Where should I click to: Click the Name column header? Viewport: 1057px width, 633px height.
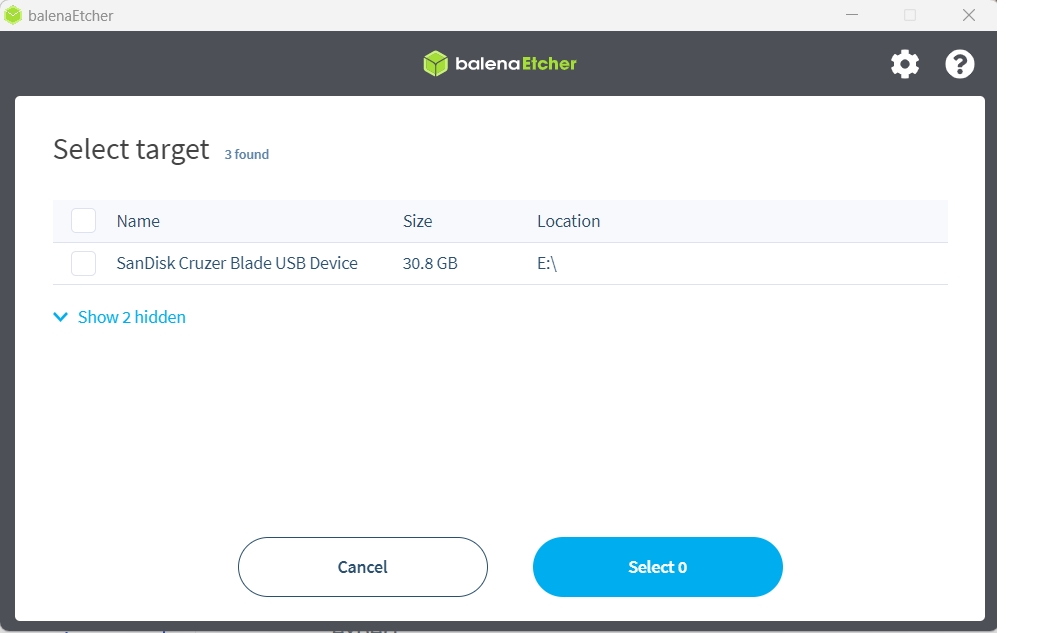(138, 221)
